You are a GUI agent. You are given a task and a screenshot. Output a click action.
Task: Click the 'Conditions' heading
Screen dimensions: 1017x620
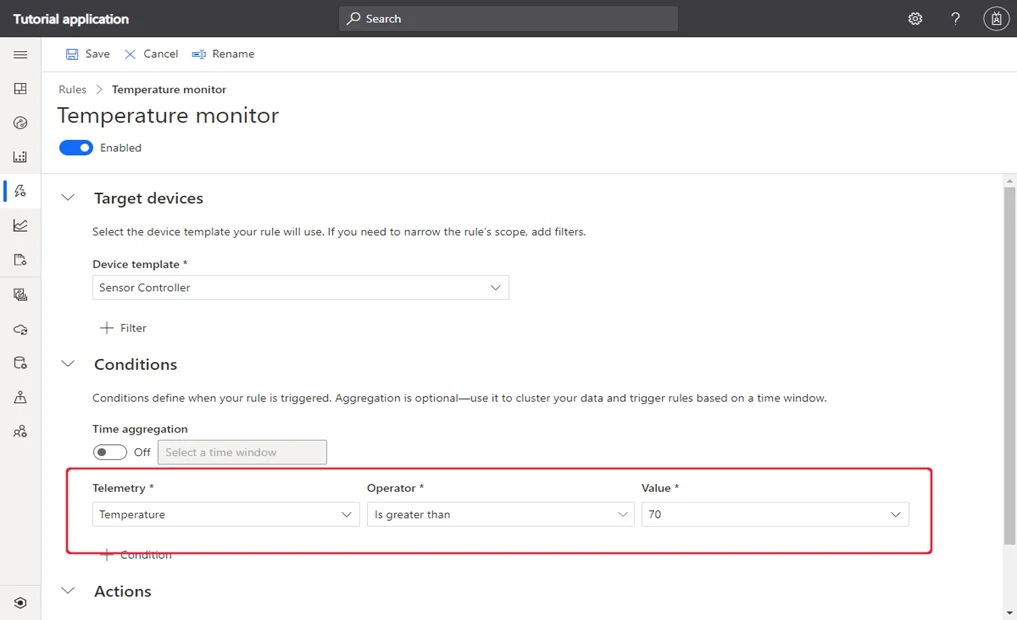(136, 364)
